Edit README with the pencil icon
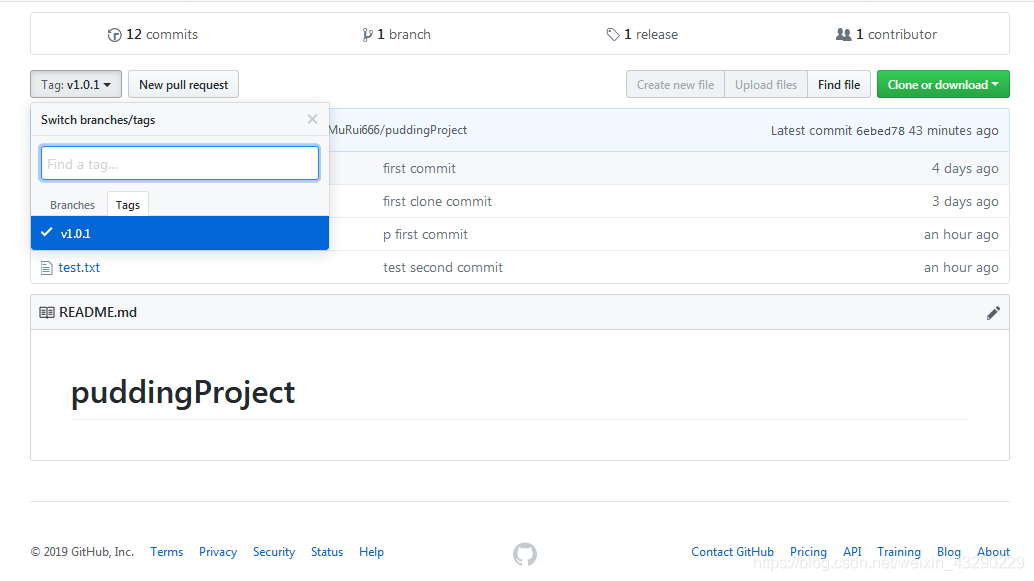Viewport: 1034px width, 581px height. point(993,313)
